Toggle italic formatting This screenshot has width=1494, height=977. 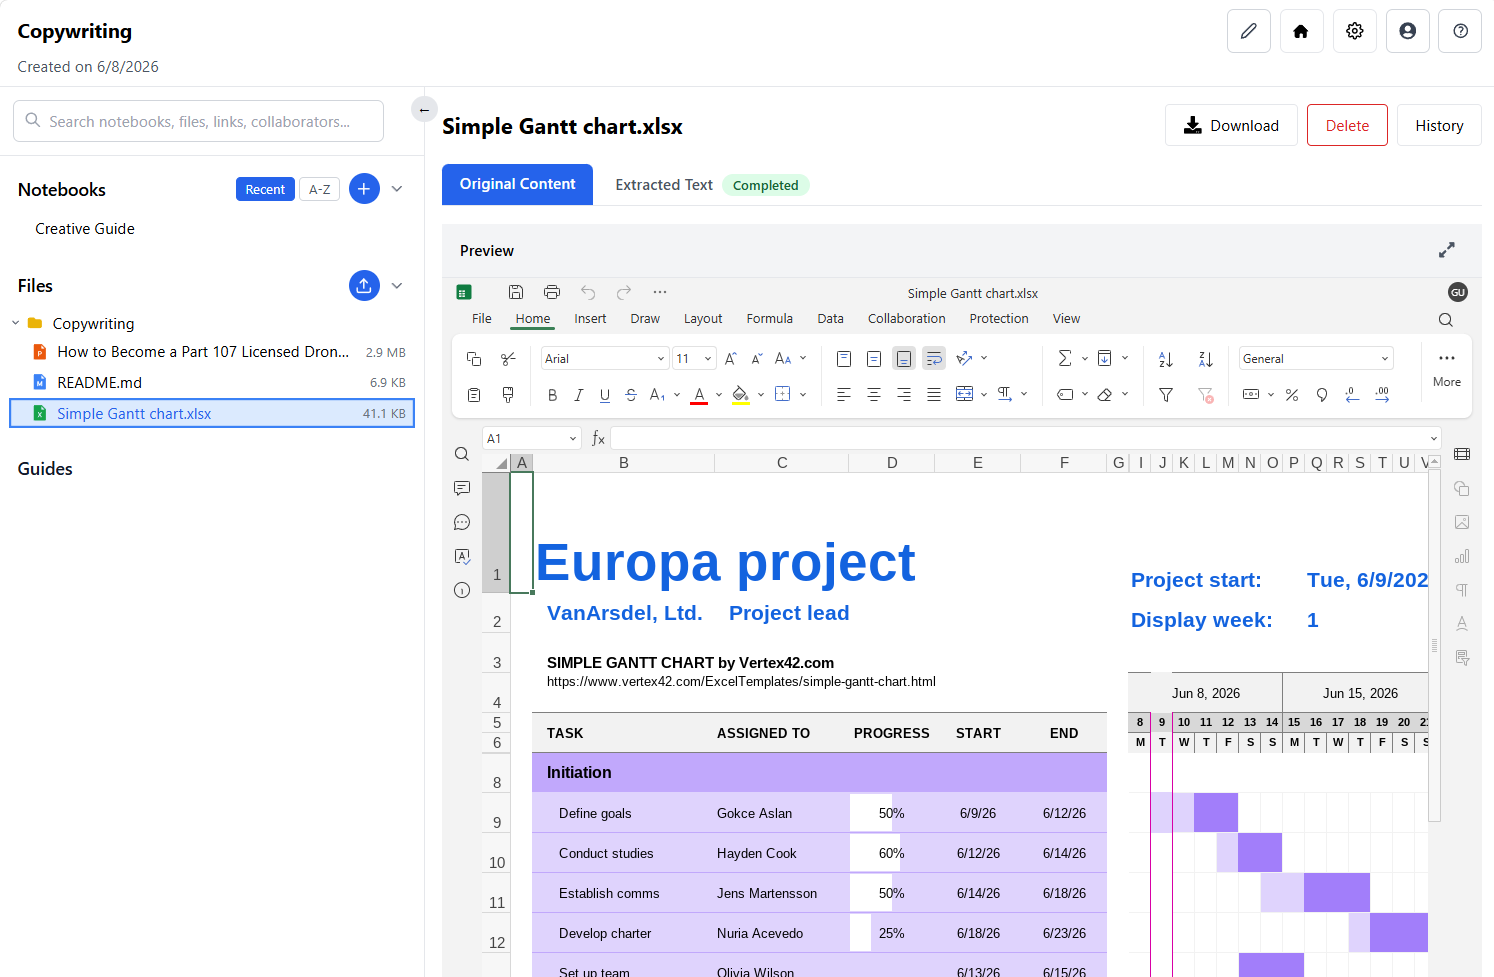(578, 395)
